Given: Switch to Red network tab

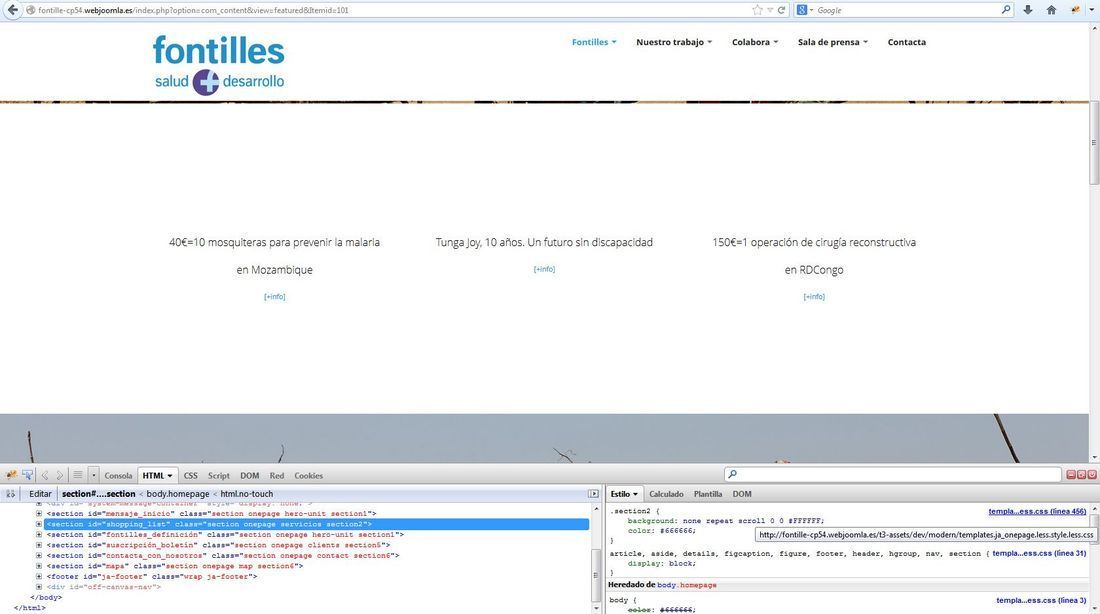Looking at the screenshot, I should [277, 476].
